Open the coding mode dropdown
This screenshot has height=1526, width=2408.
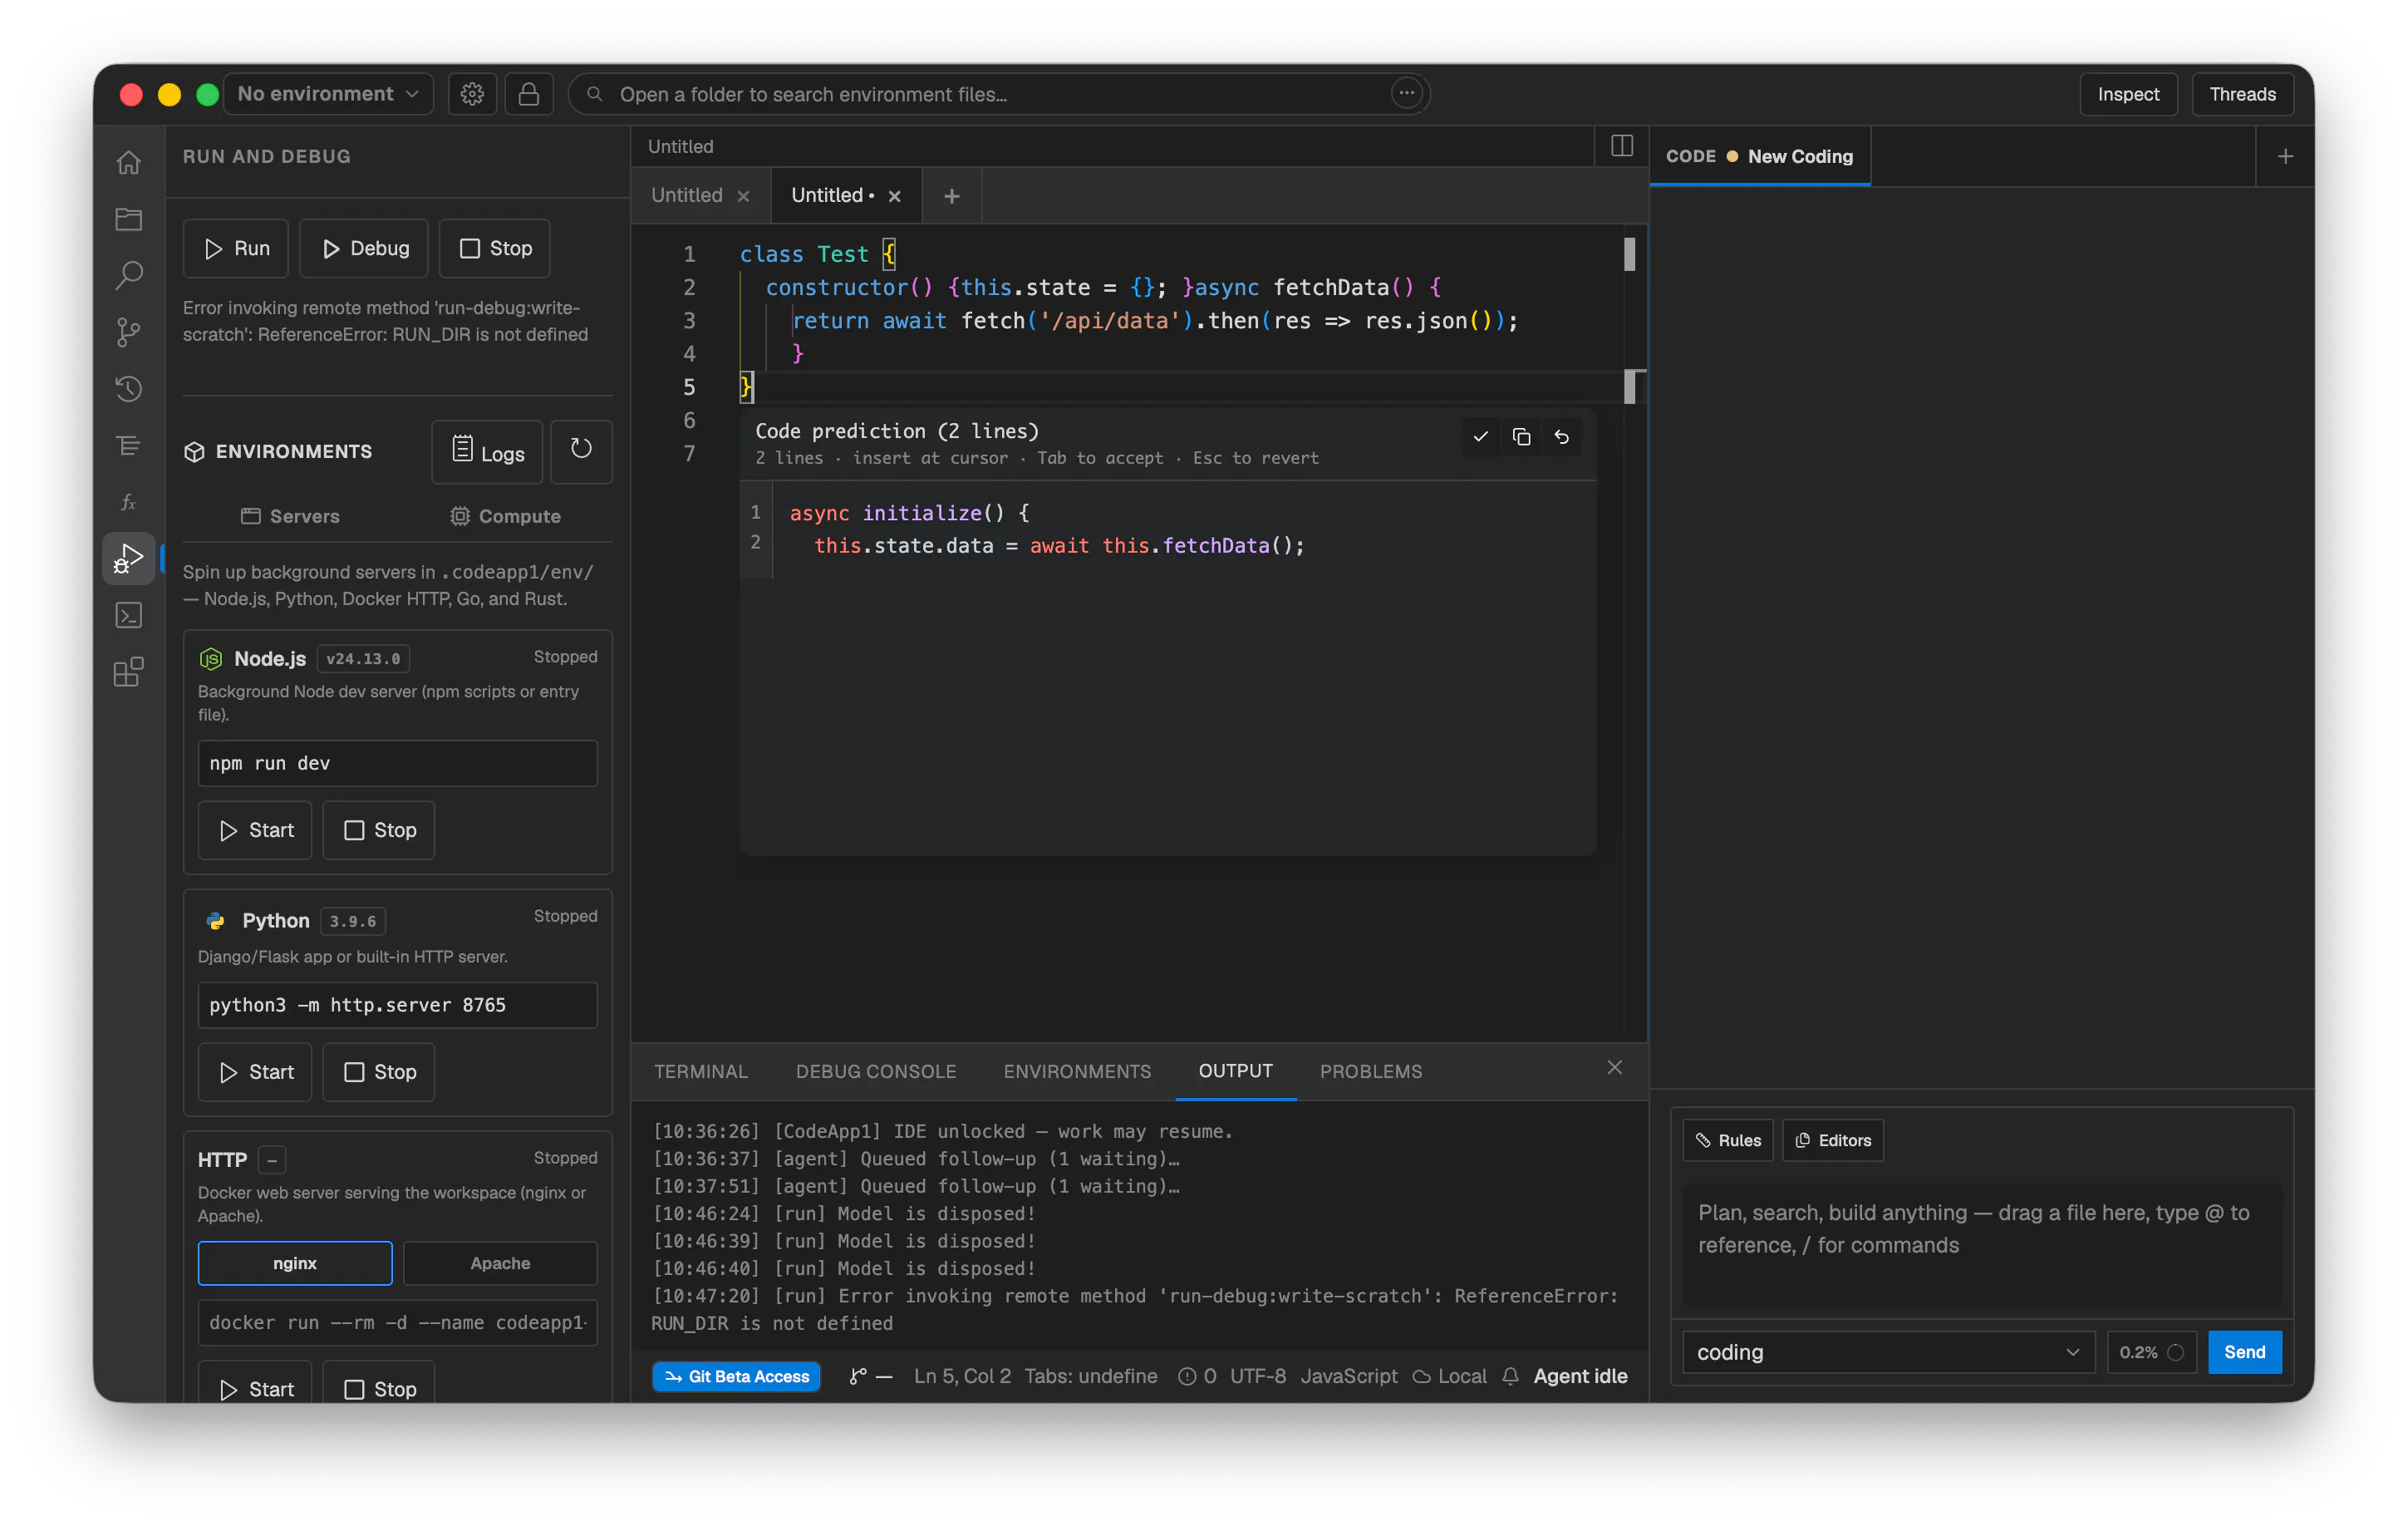[1888, 1352]
